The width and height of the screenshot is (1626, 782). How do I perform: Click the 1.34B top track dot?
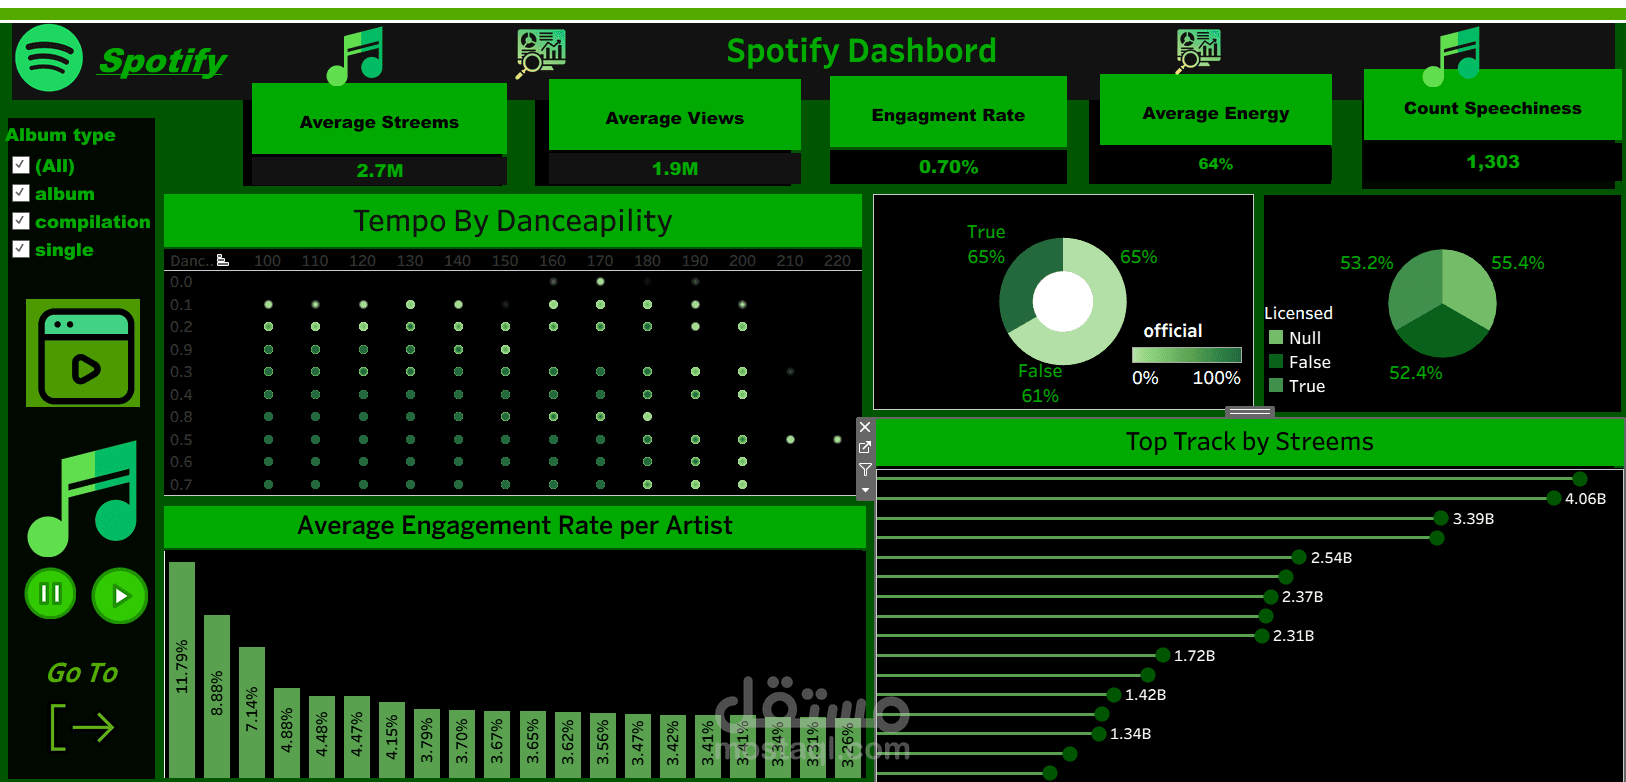click(x=1099, y=734)
